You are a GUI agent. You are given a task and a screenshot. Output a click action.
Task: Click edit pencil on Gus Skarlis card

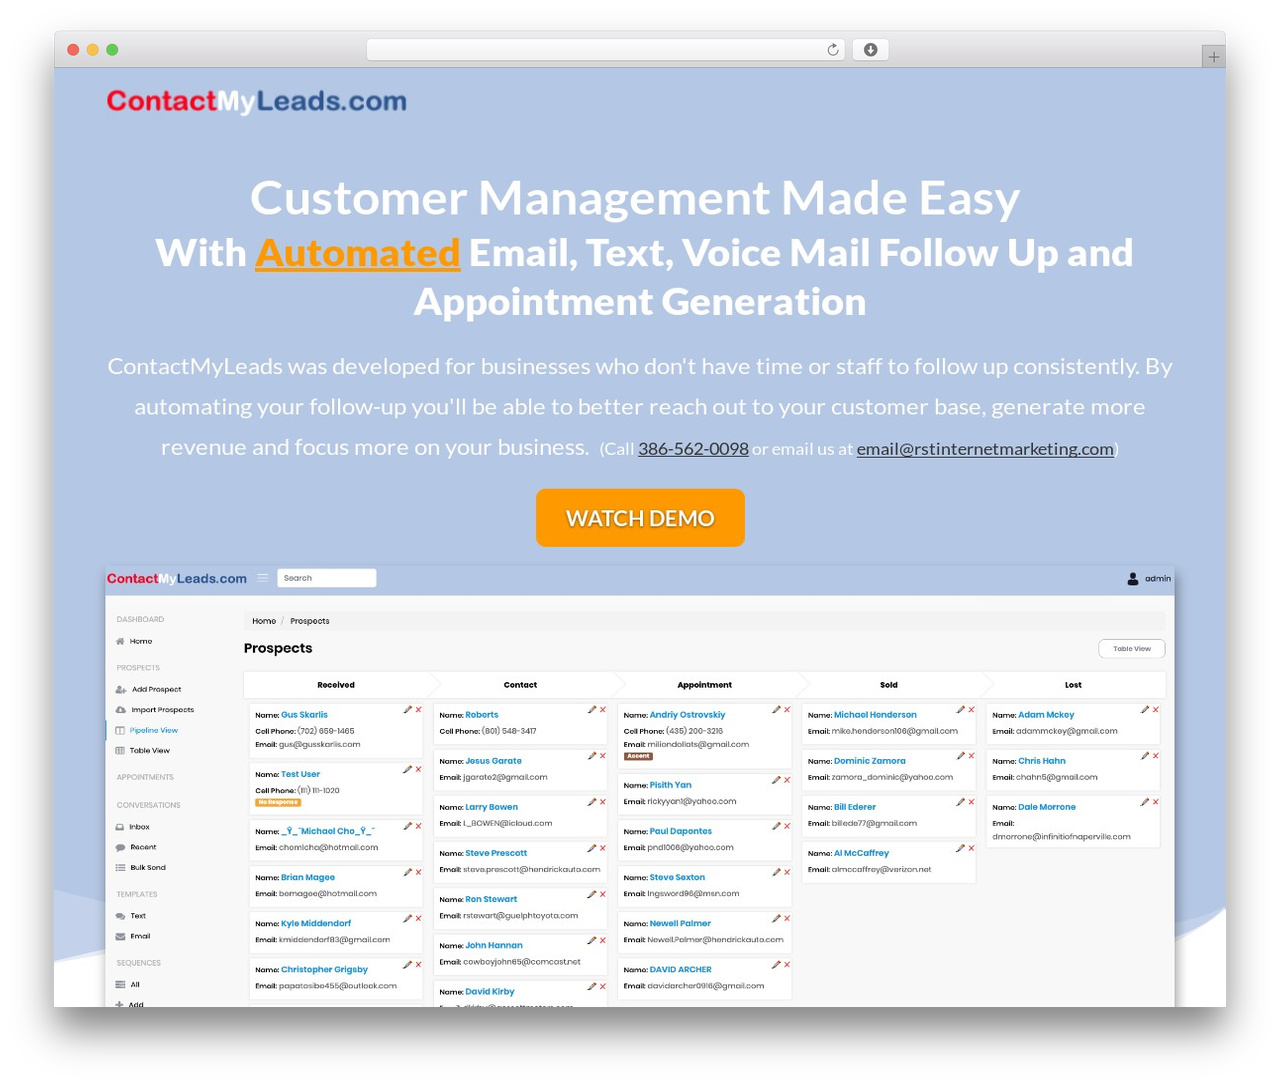point(407,710)
